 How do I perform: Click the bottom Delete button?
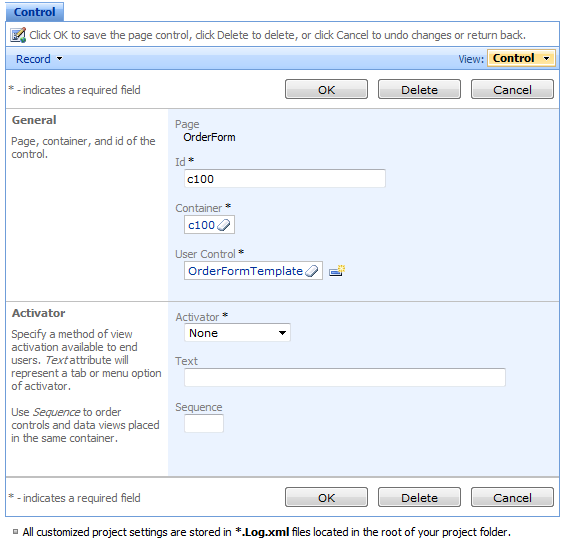coord(419,498)
